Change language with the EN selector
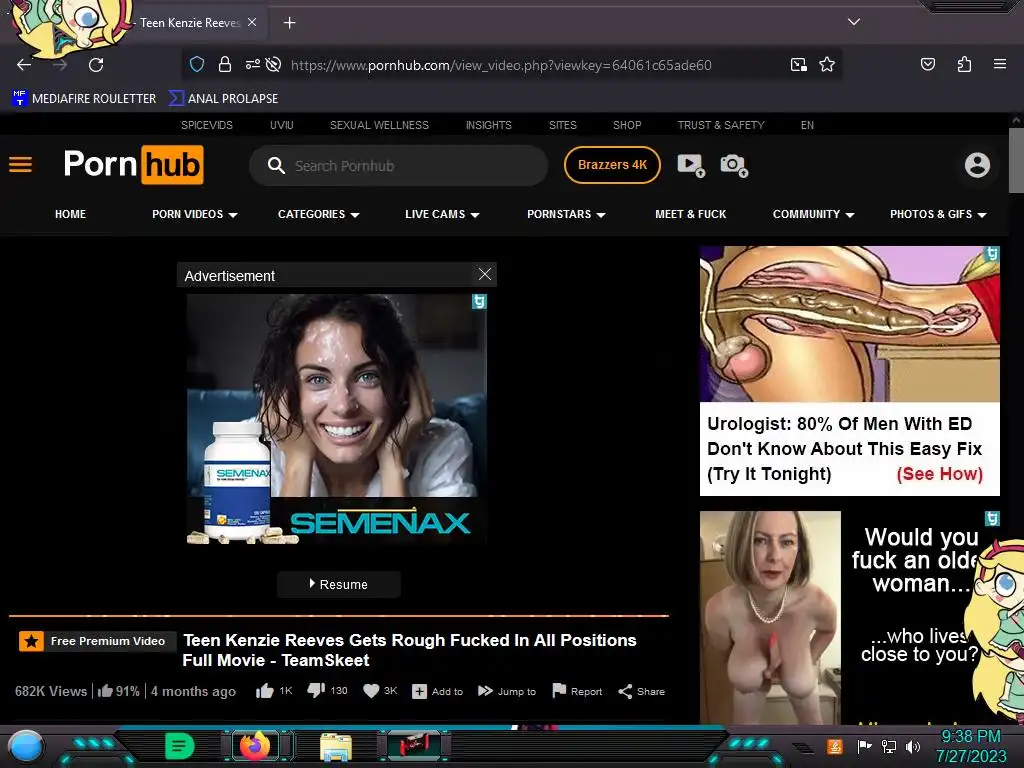Image resolution: width=1024 pixels, height=768 pixels. point(807,125)
